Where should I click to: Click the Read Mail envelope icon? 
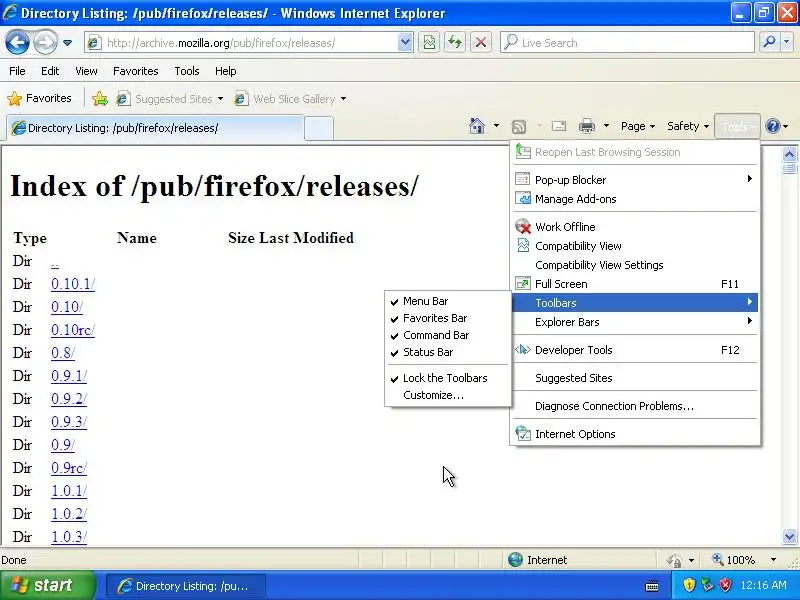click(x=559, y=126)
